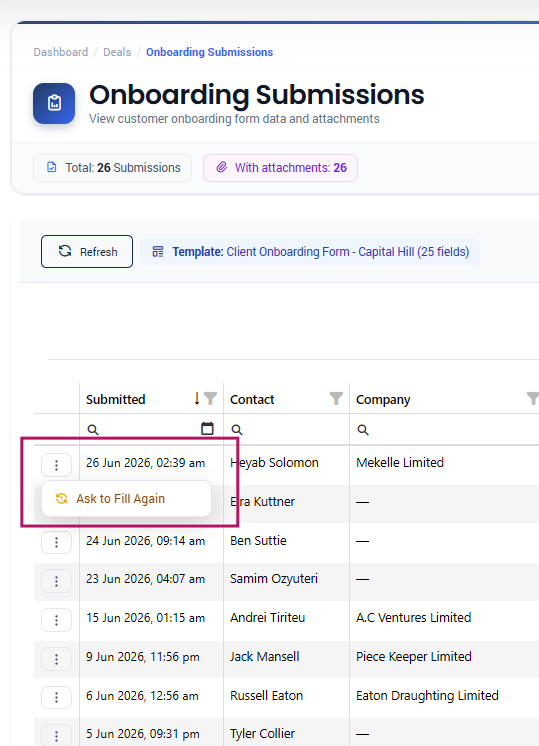Click the refresh arrows icon

click(x=65, y=251)
